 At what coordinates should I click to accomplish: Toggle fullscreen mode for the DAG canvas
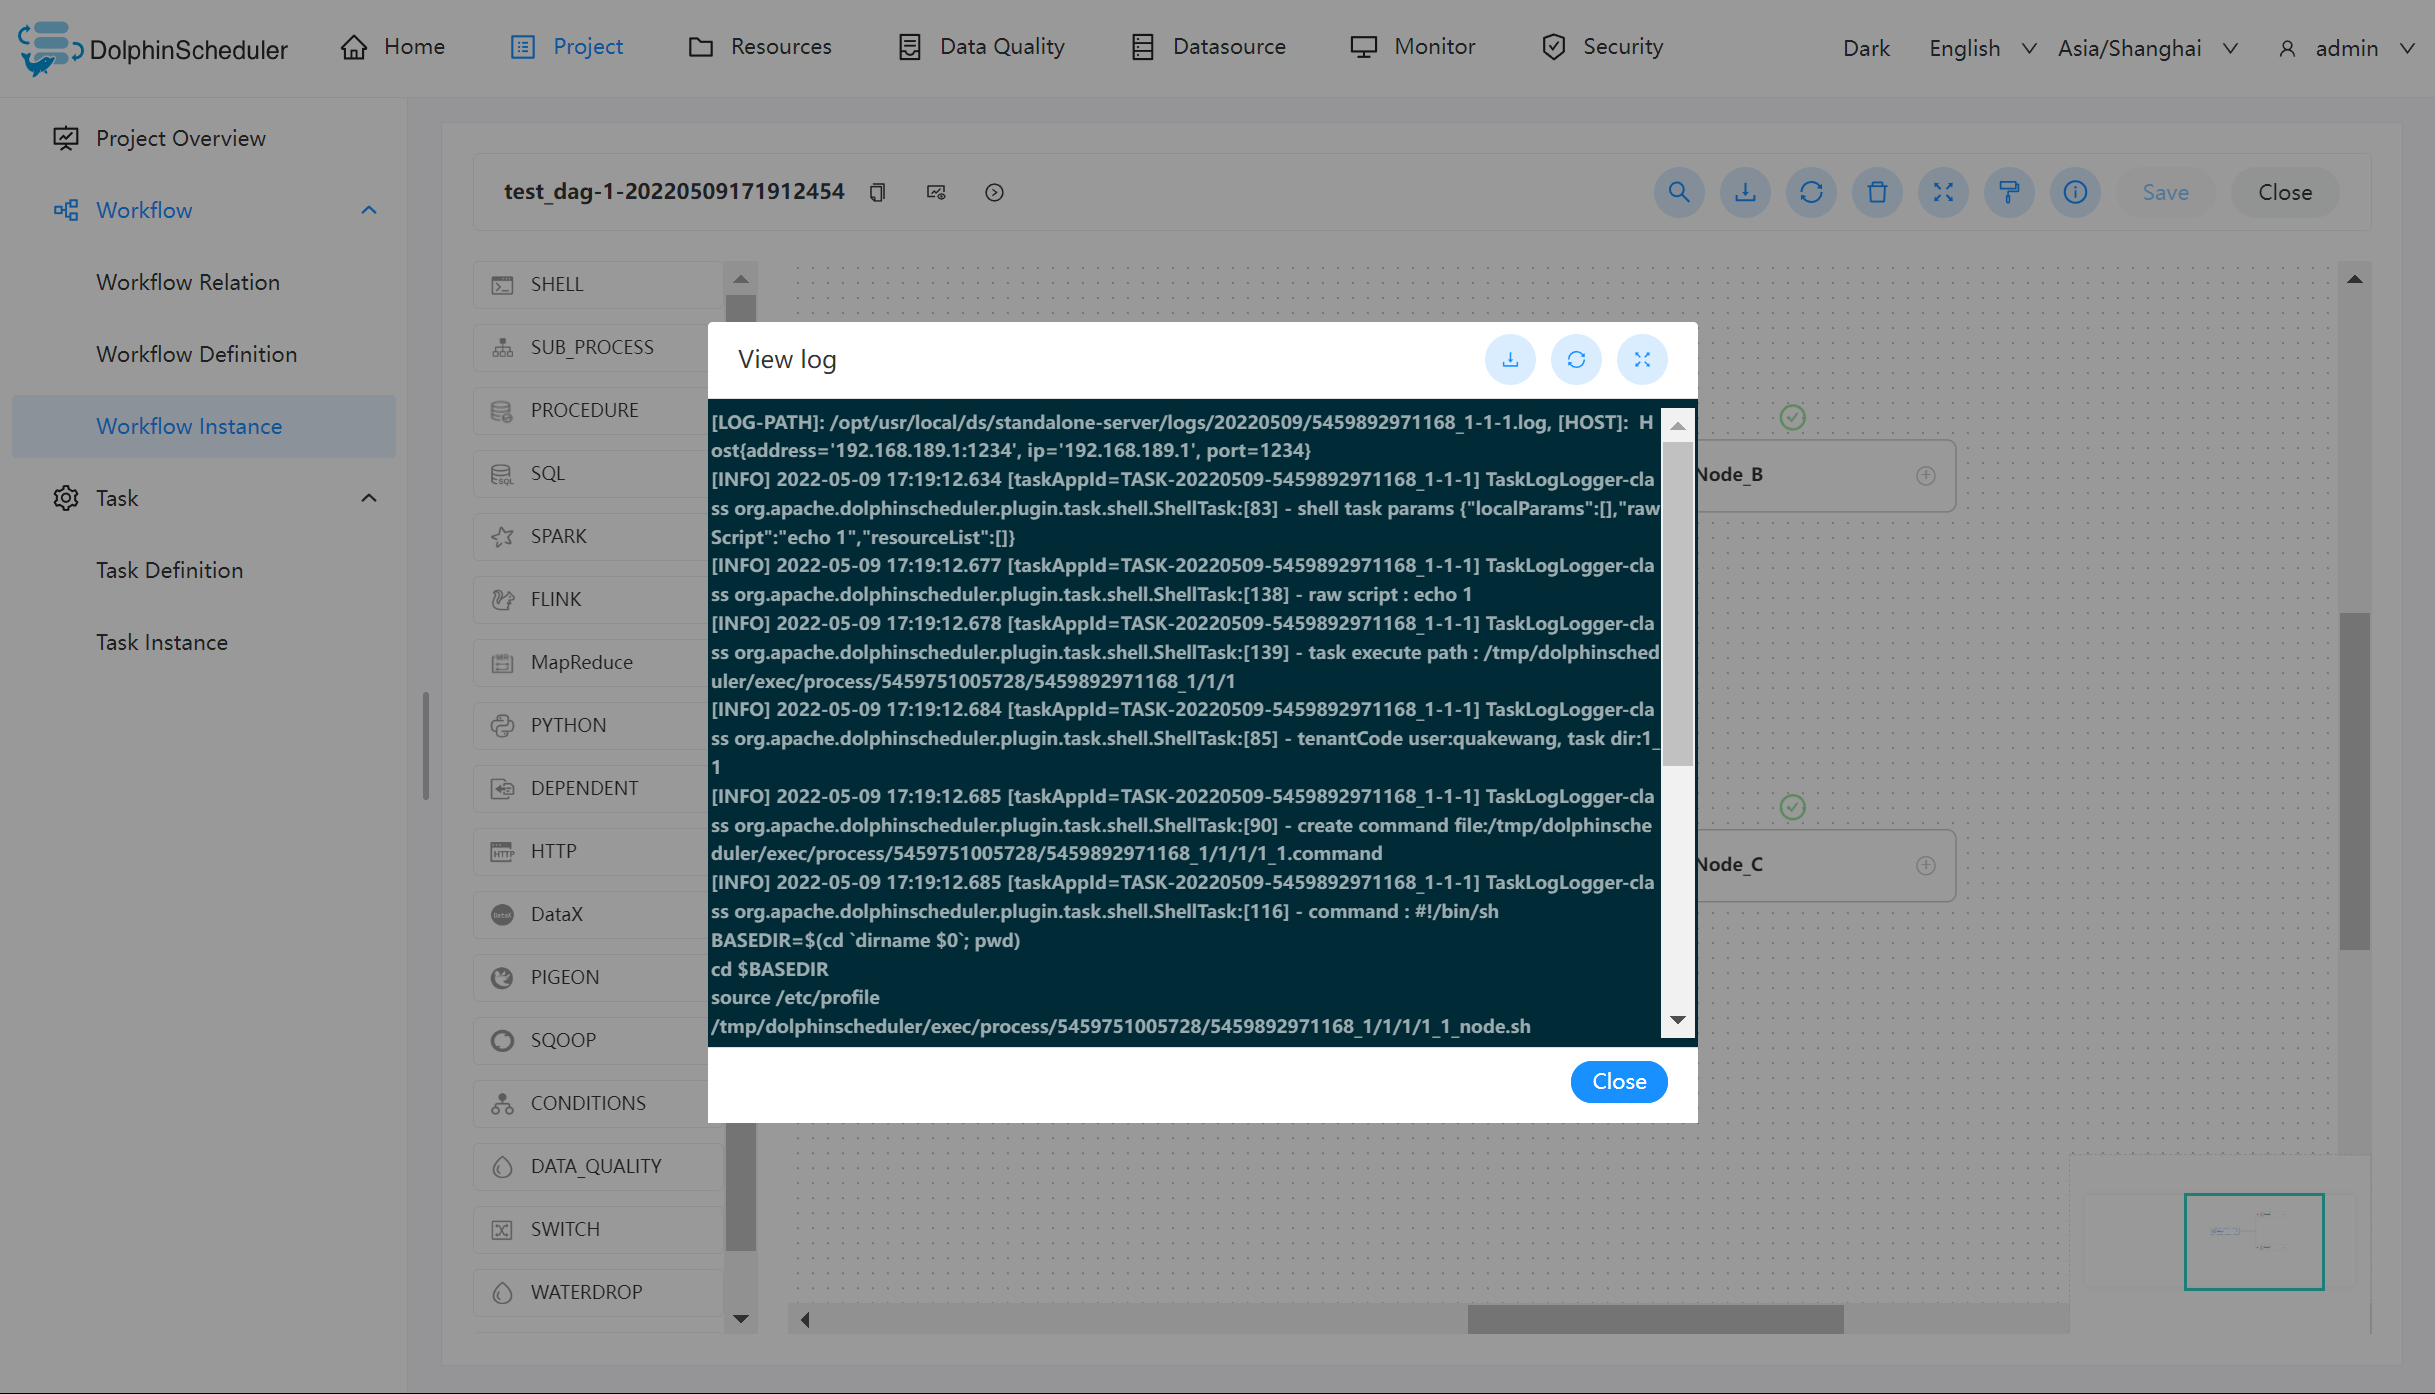click(1943, 192)
